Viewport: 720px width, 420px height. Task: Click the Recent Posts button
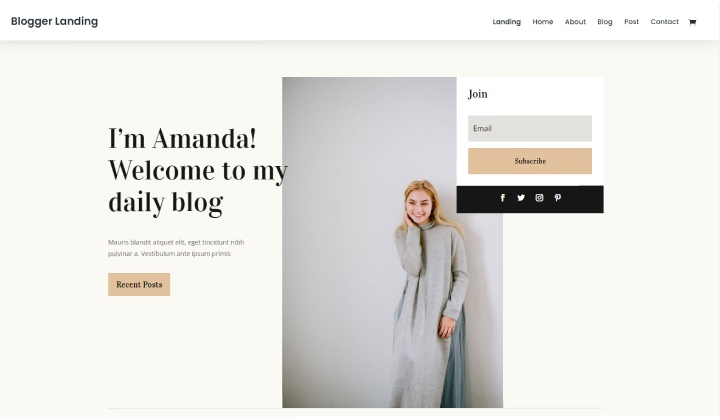(x=139, y=285)
